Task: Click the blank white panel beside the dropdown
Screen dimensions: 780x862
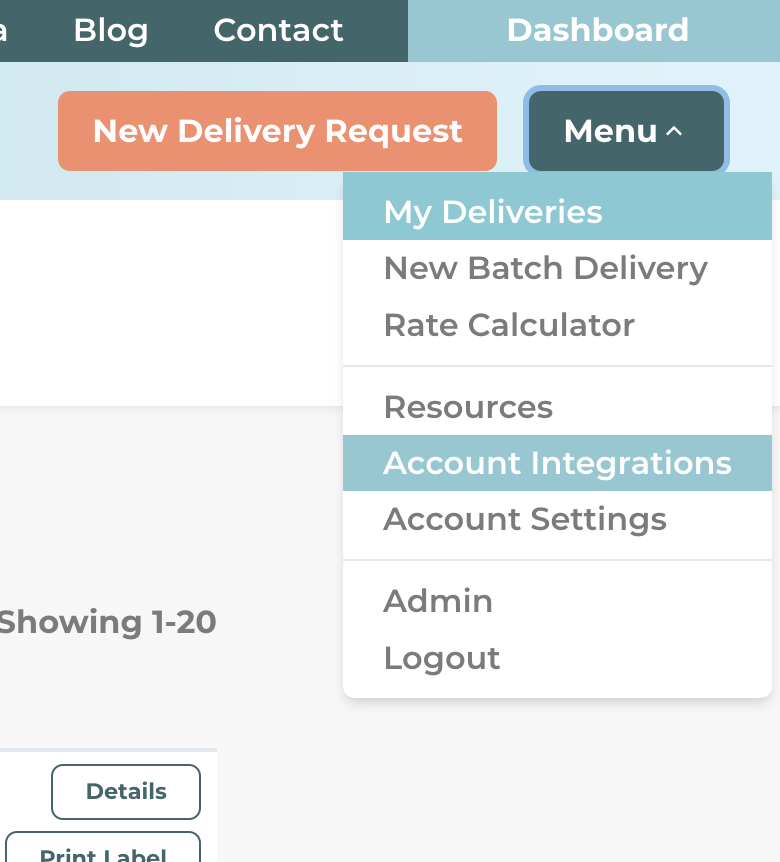Action: (171, 302)
